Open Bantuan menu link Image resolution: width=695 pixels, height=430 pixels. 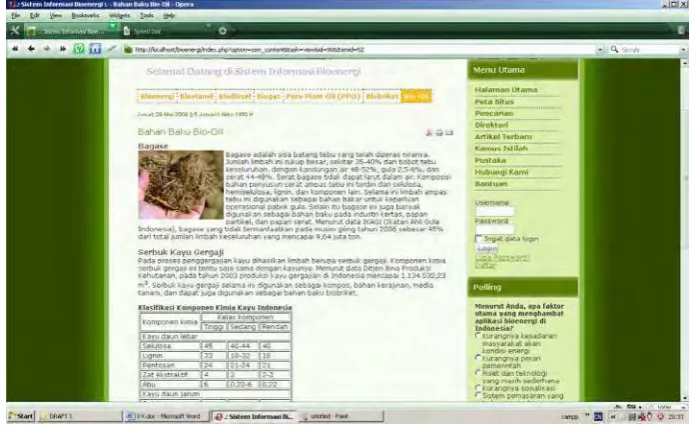(491, 184)
